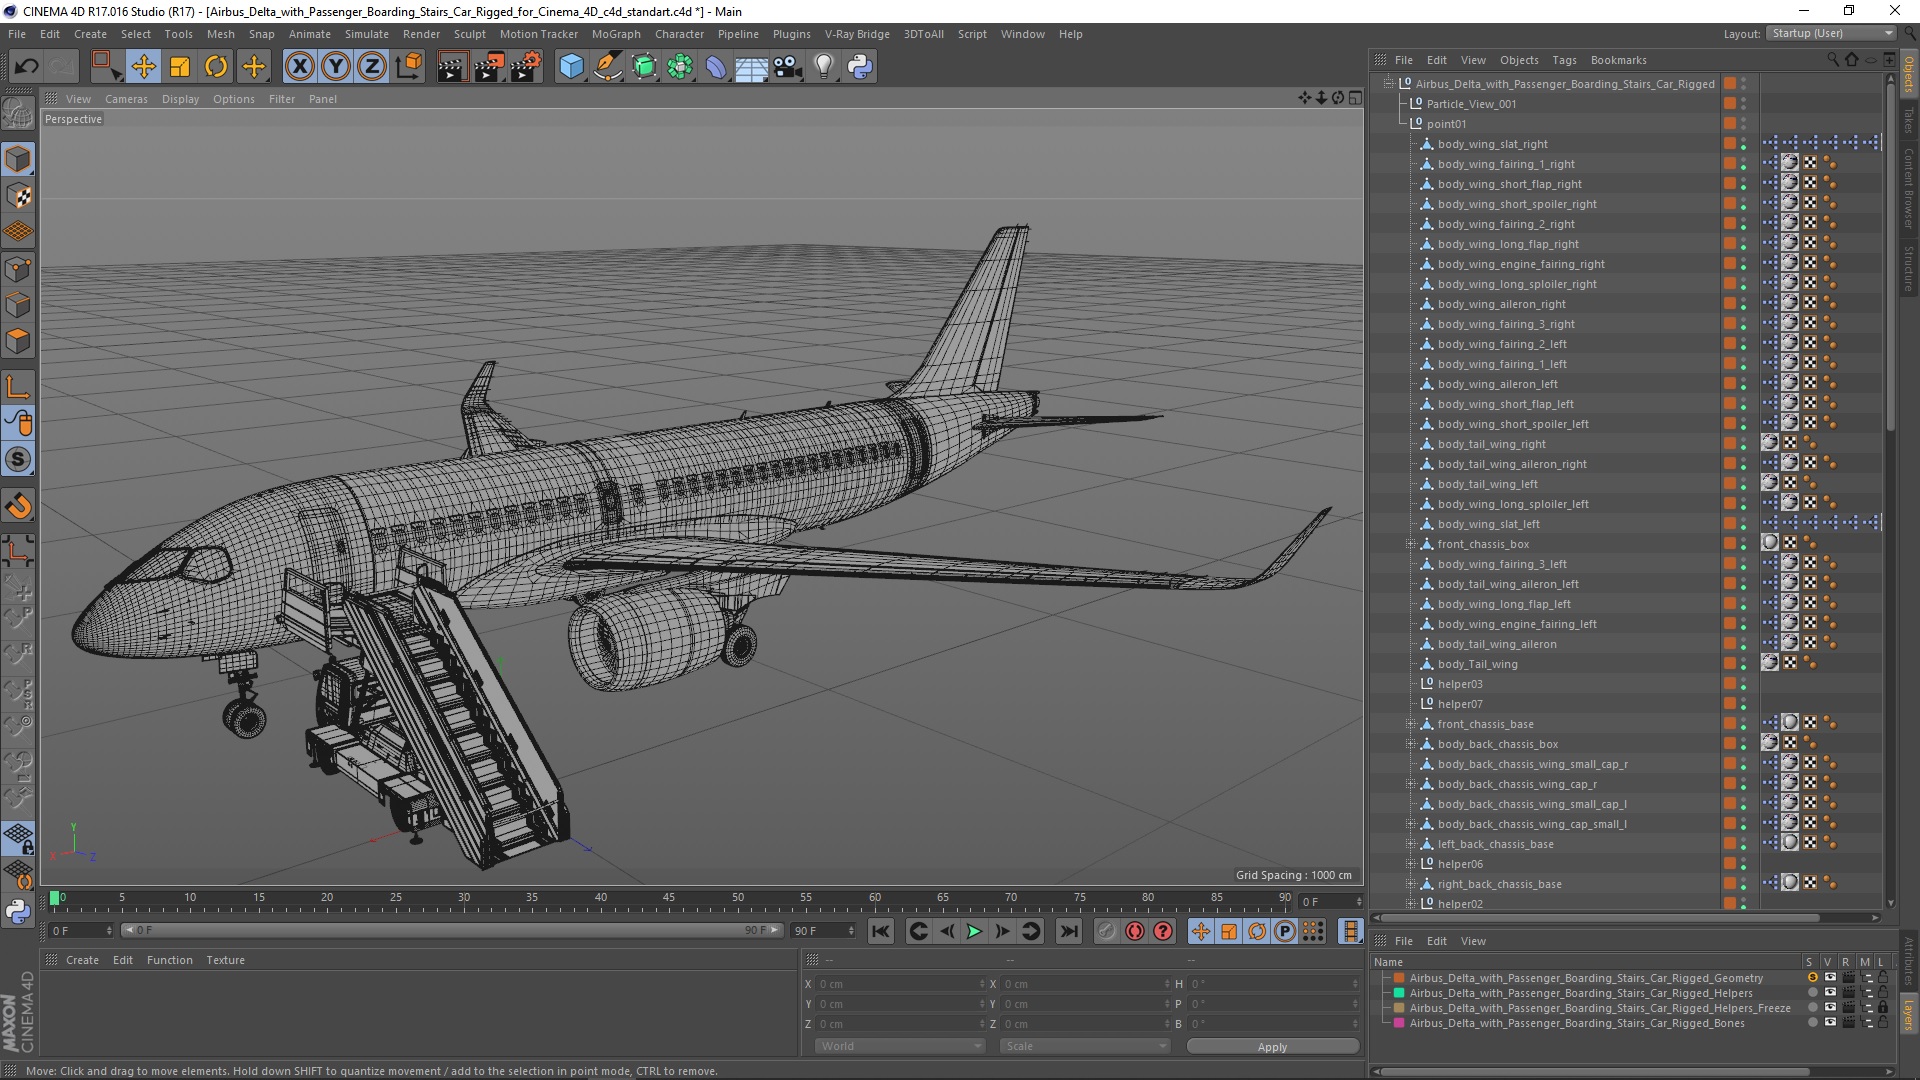Toggle visibility dots for body_wing_slat_right

tap(1743, 144)
